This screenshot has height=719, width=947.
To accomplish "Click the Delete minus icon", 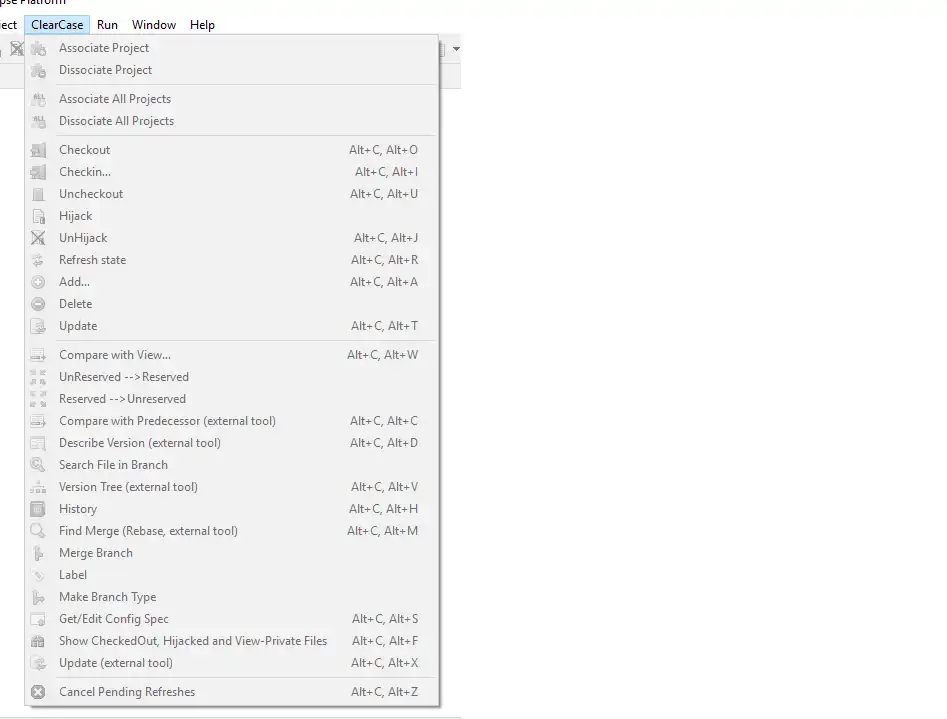I will tap(38, 304).
